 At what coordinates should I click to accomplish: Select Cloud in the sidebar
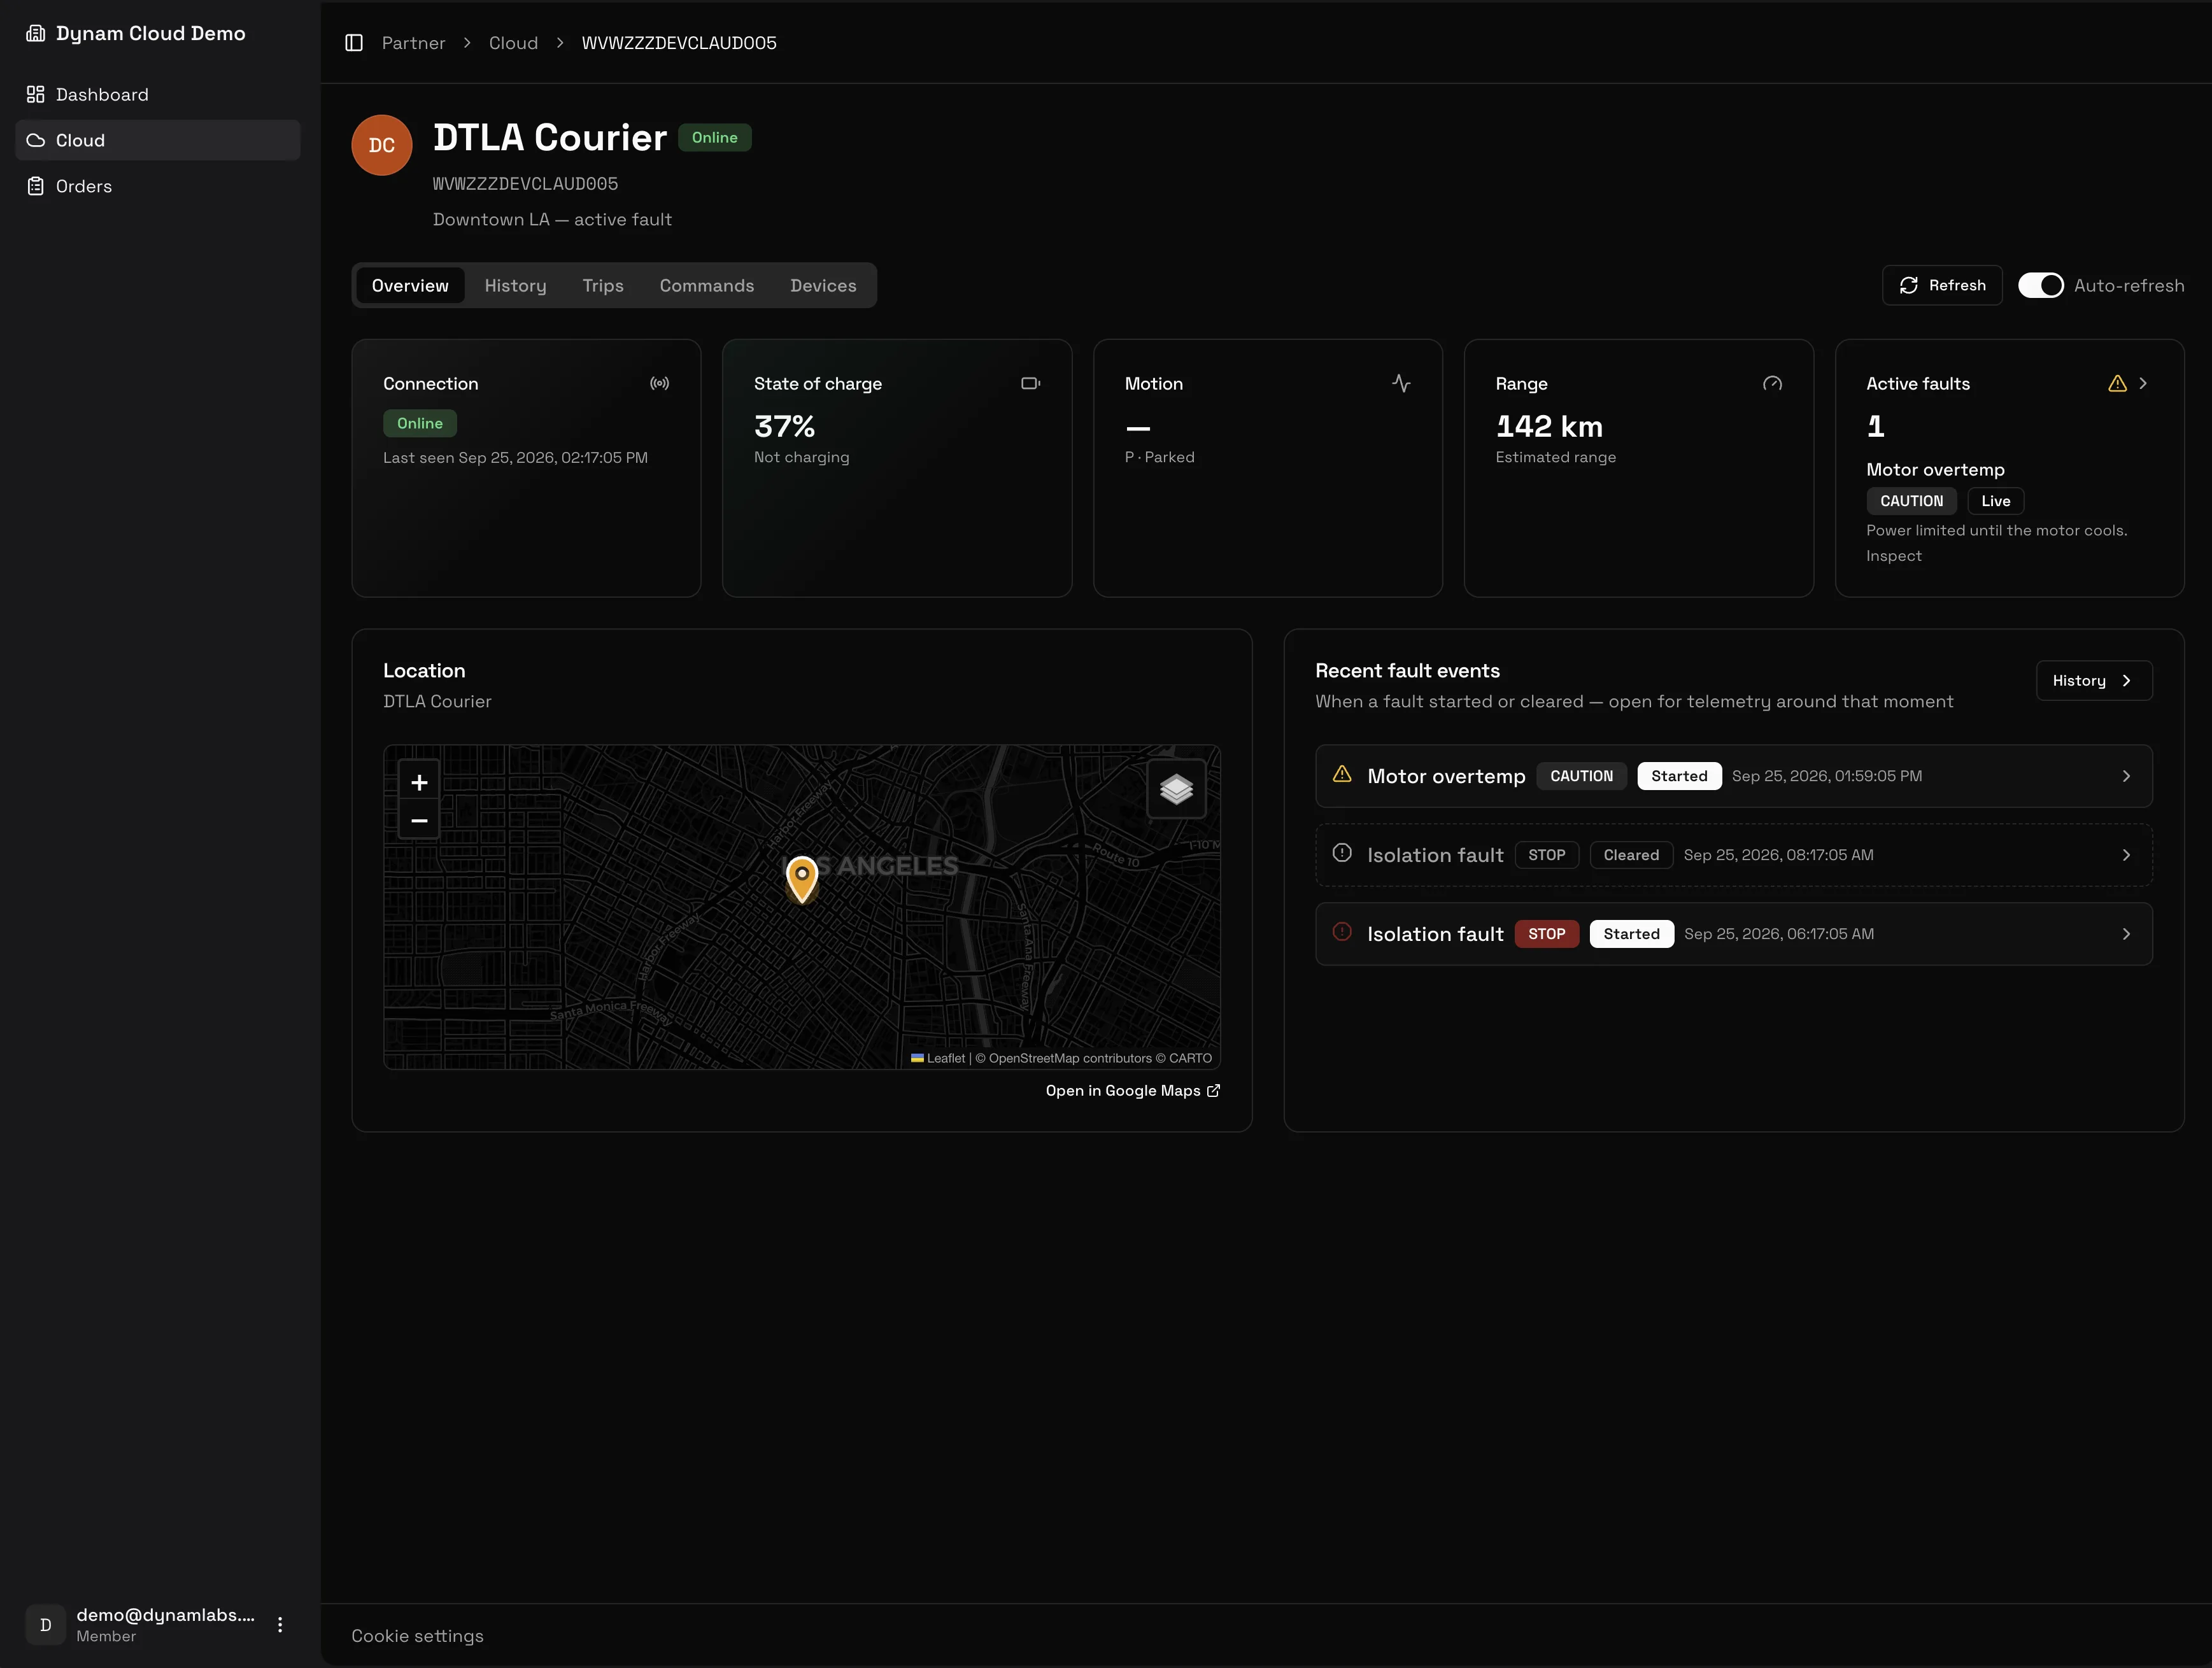[x=158, y=140]
